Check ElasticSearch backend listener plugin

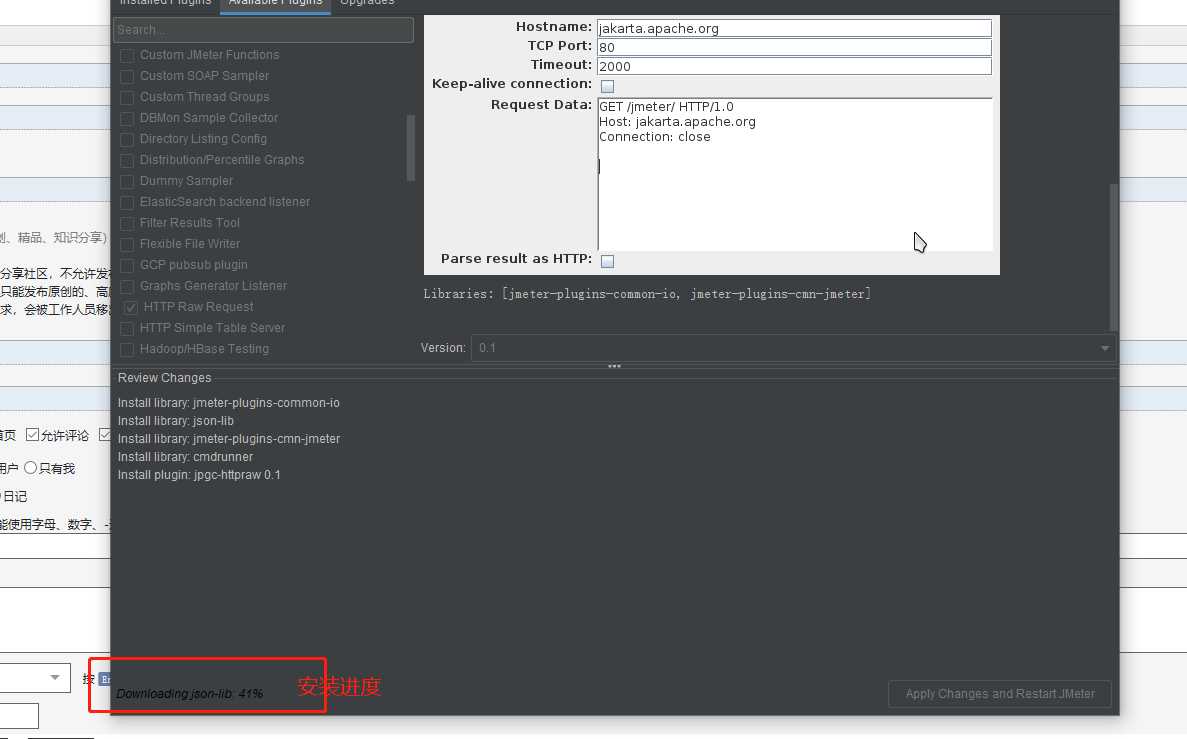127,203
